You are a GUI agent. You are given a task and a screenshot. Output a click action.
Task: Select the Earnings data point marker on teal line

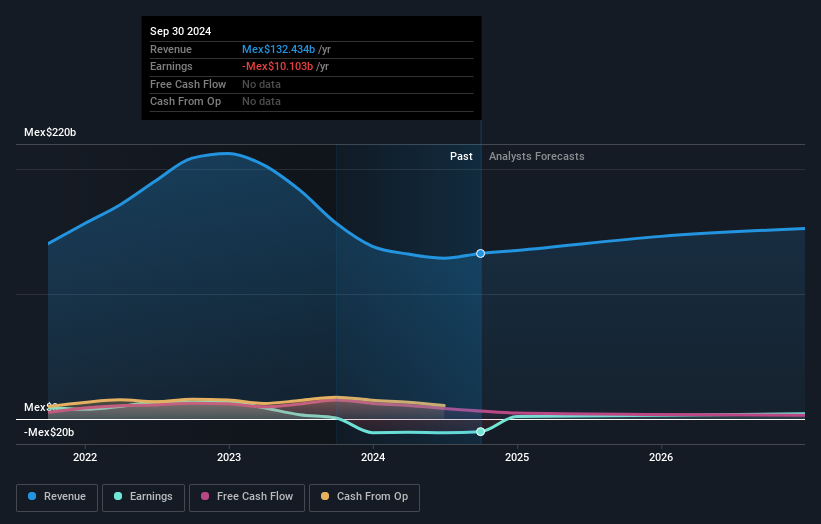coord(480,432)
